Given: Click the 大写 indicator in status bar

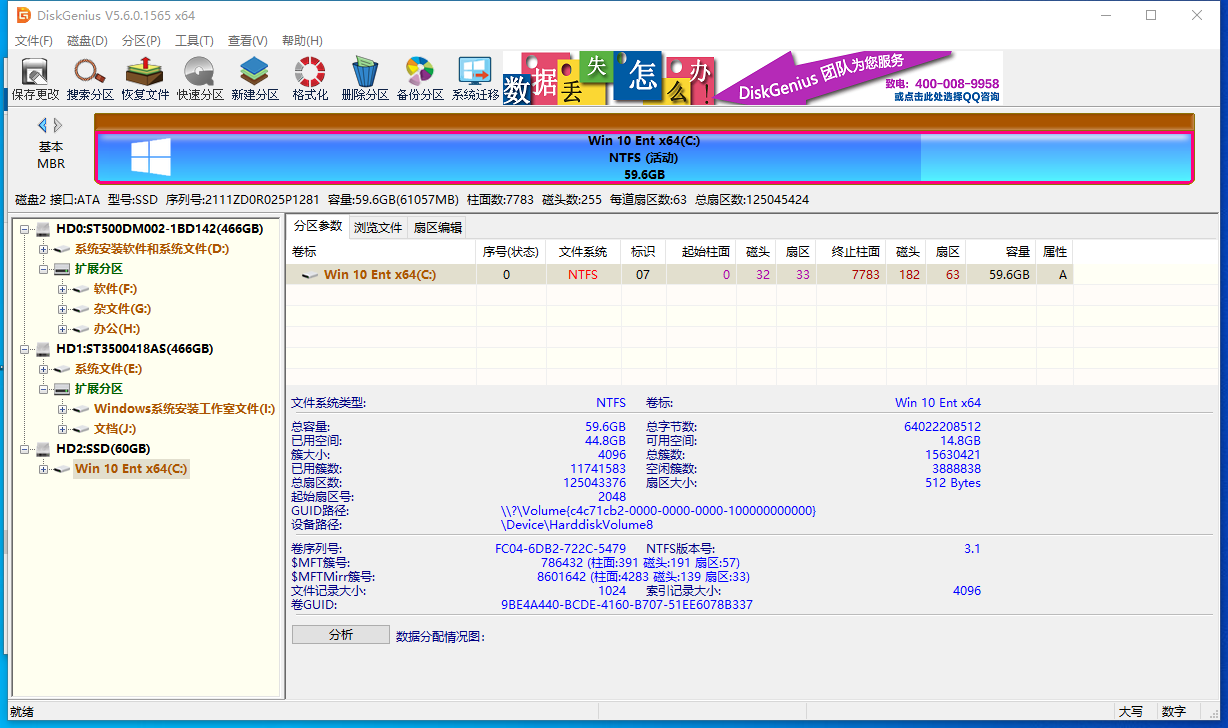Looking at the screenshot, I should tap(1131, 712).
